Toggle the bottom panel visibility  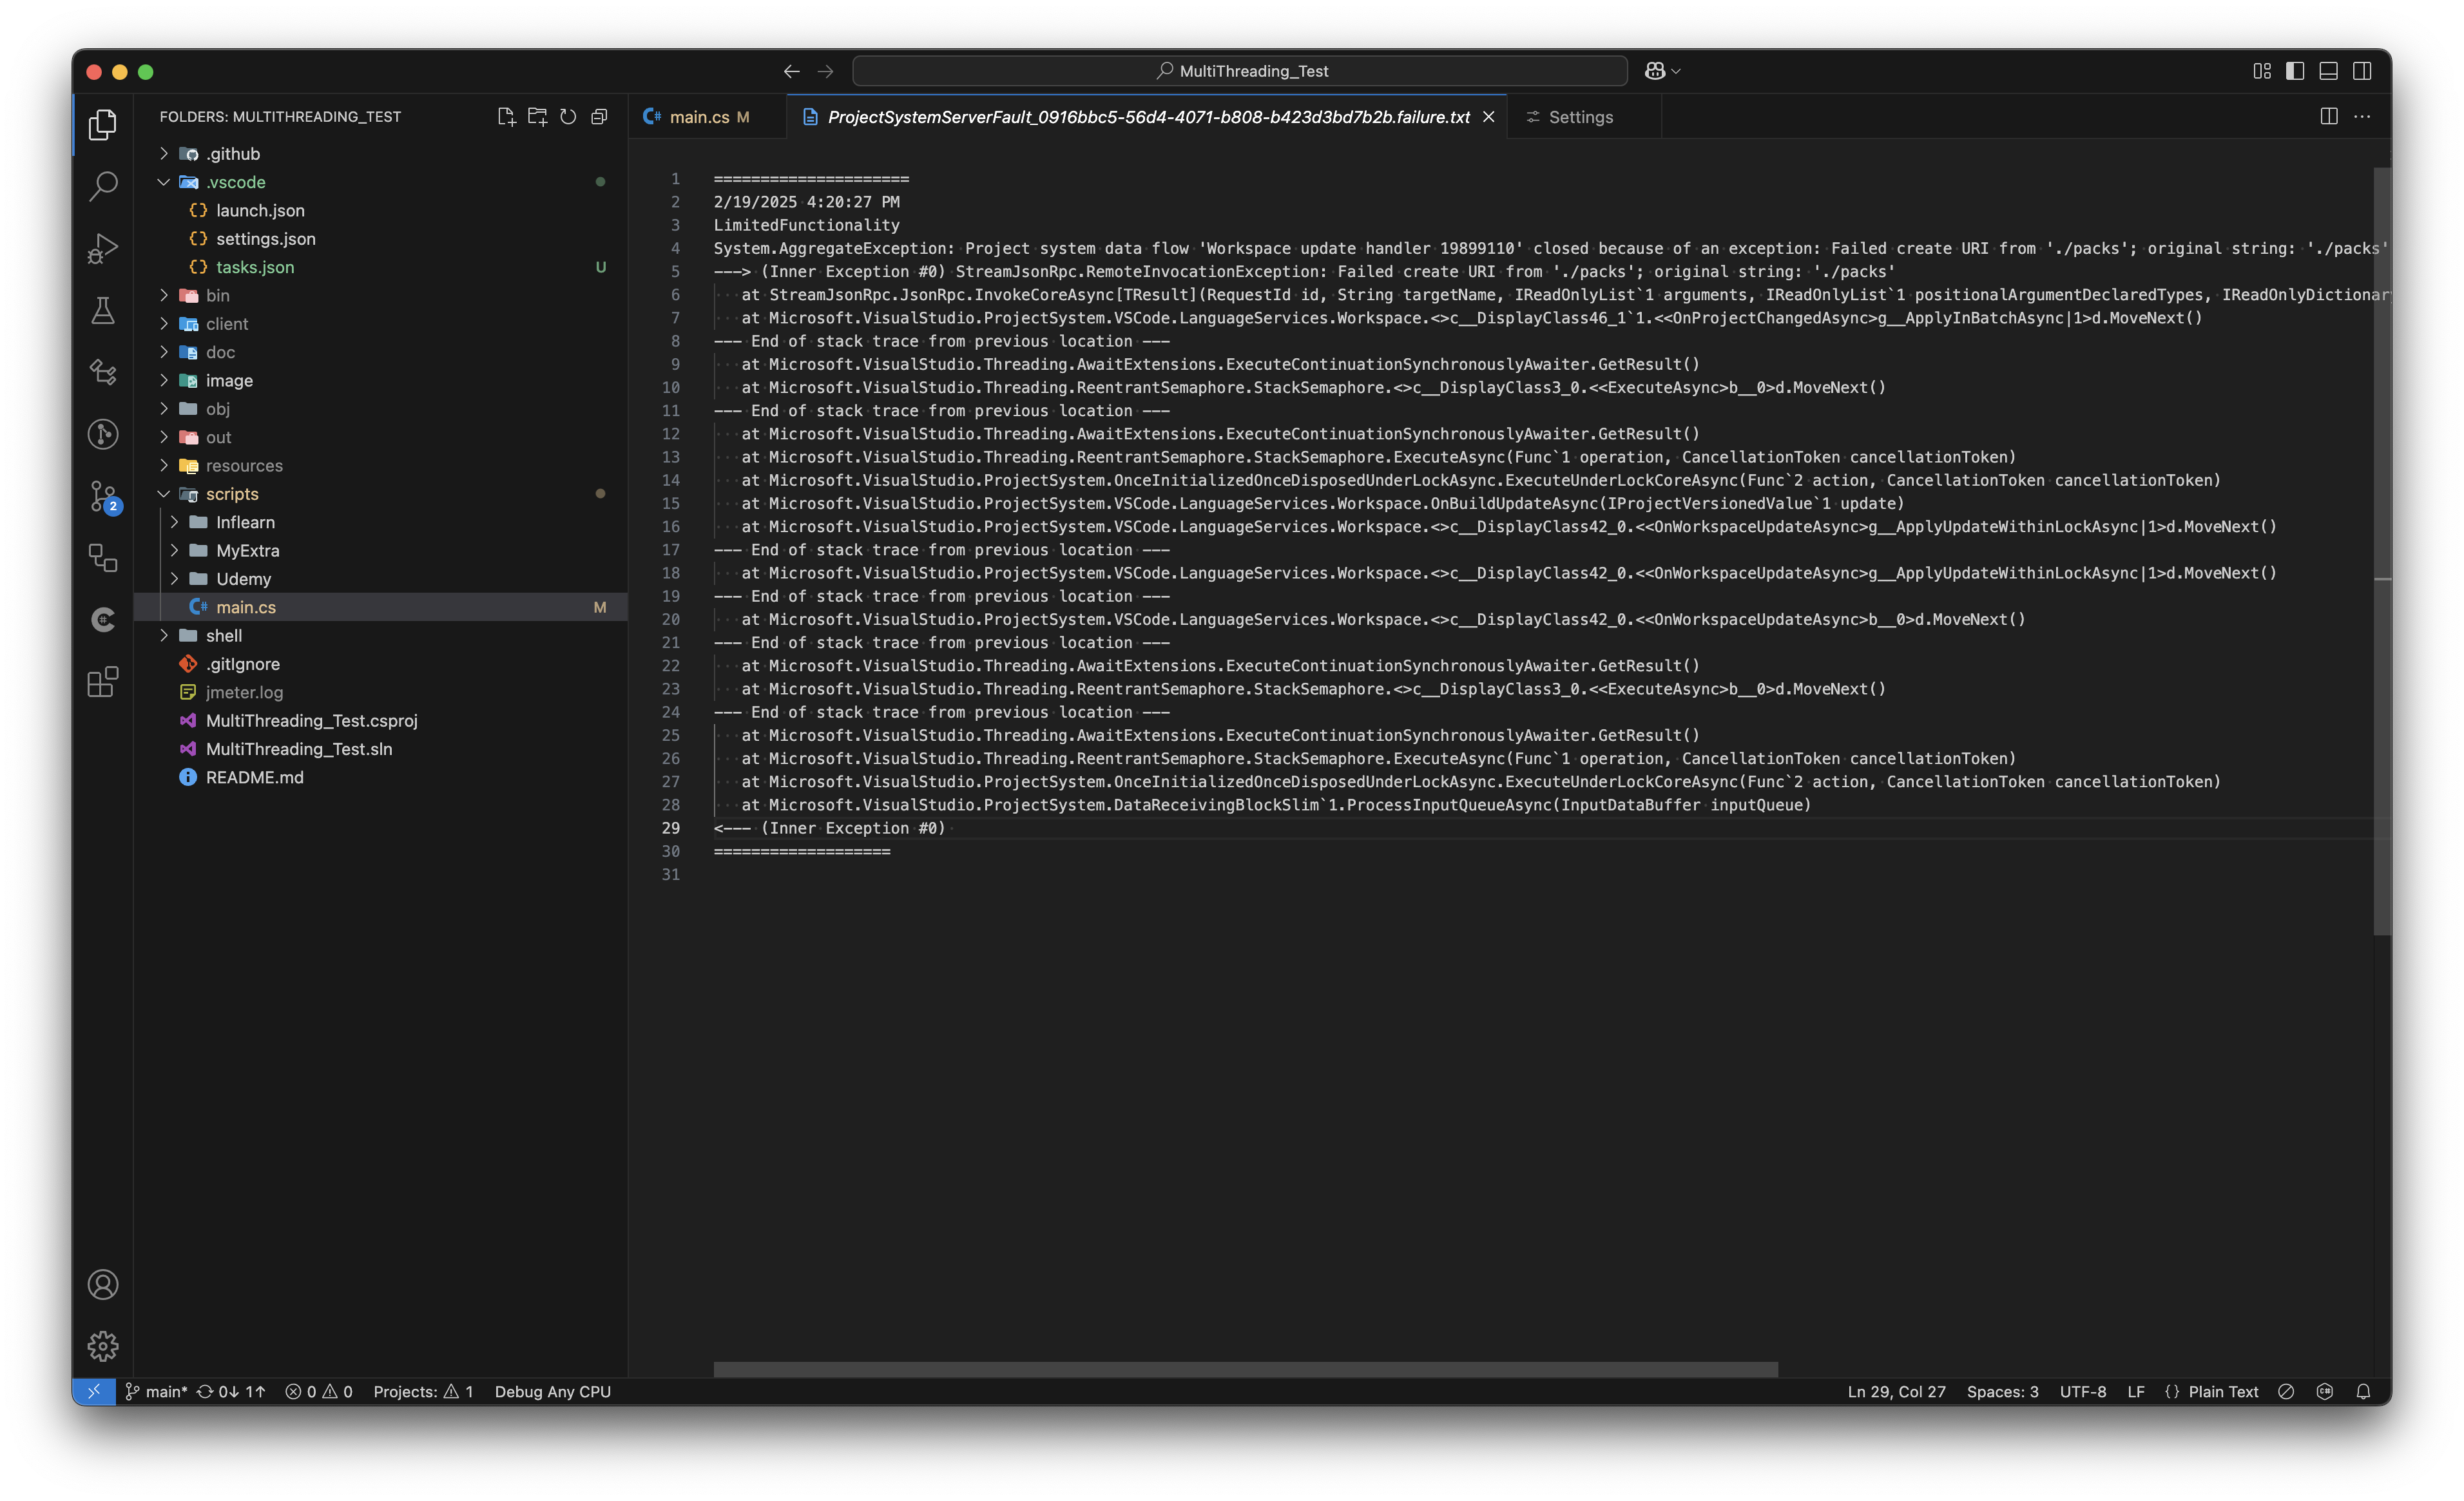tap(2328, 71)
